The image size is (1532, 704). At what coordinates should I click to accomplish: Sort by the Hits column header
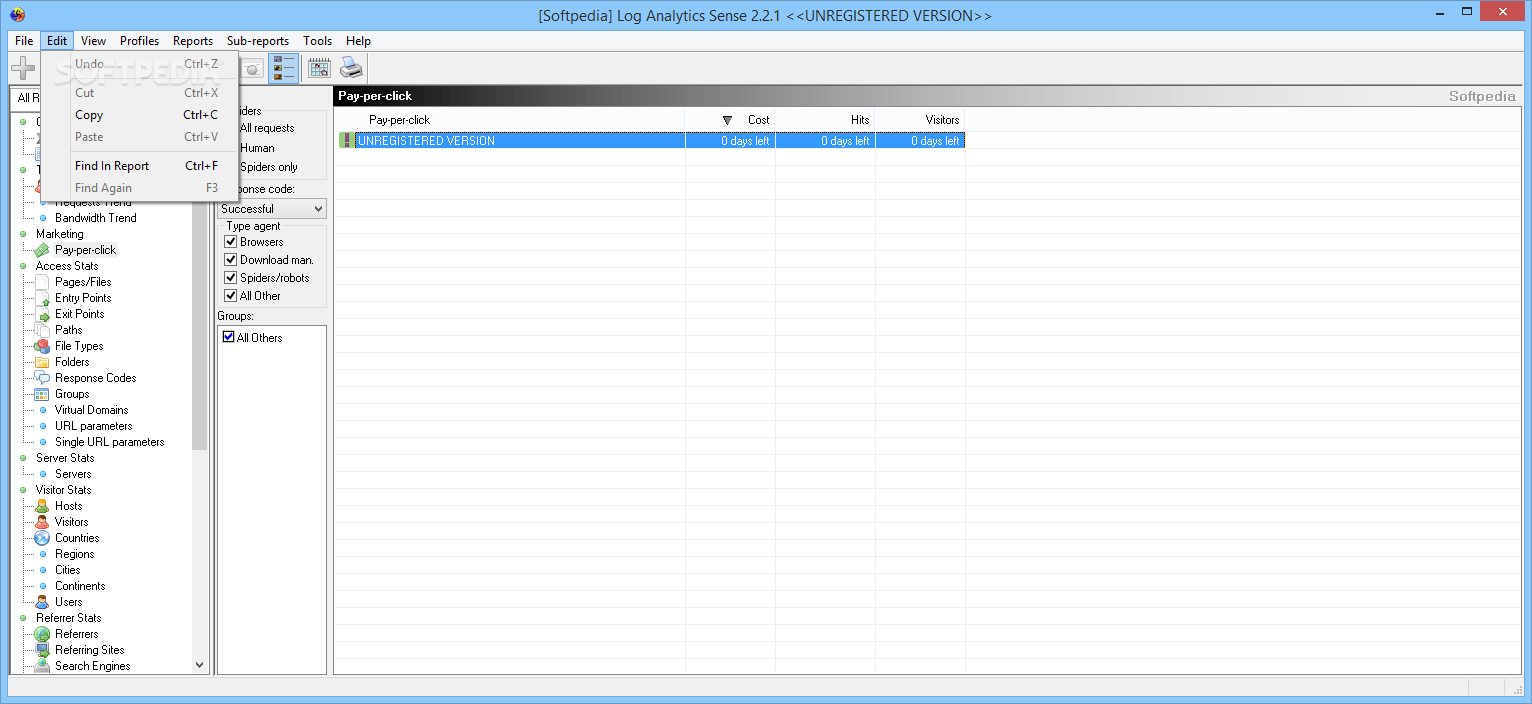click(x=825, y=120)
